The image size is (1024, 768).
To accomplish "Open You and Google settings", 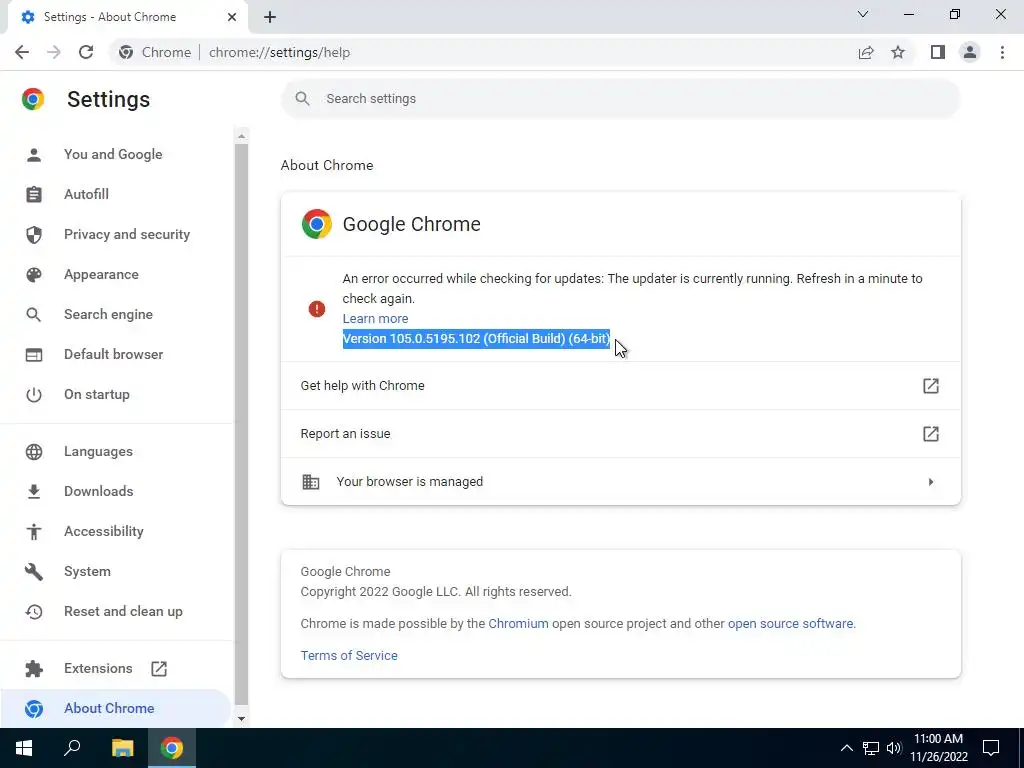I will [113, 154].
